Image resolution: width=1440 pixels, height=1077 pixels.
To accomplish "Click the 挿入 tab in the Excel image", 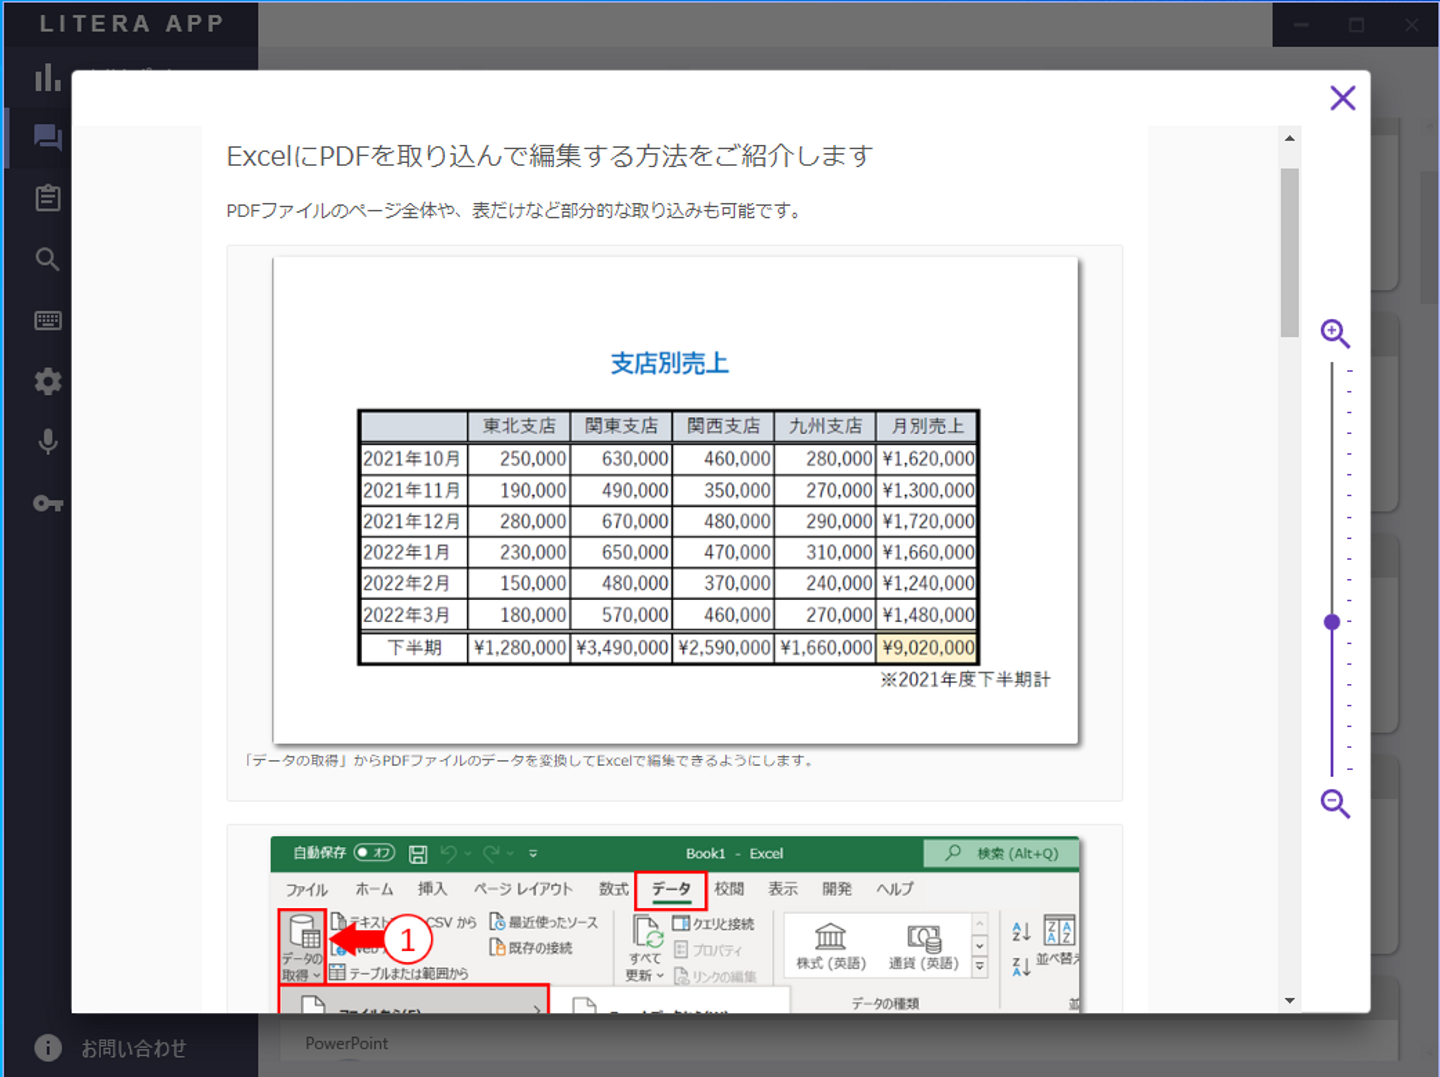I will [432, 889].
